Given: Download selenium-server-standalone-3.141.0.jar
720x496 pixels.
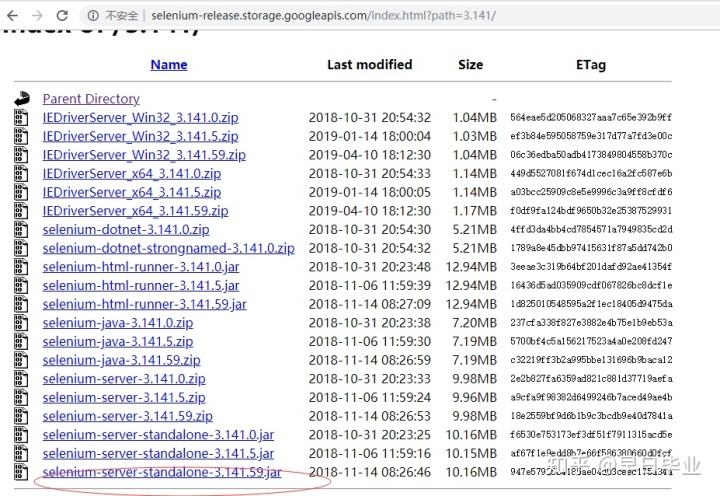Looking at the screenshot, I should click(158, 435).
